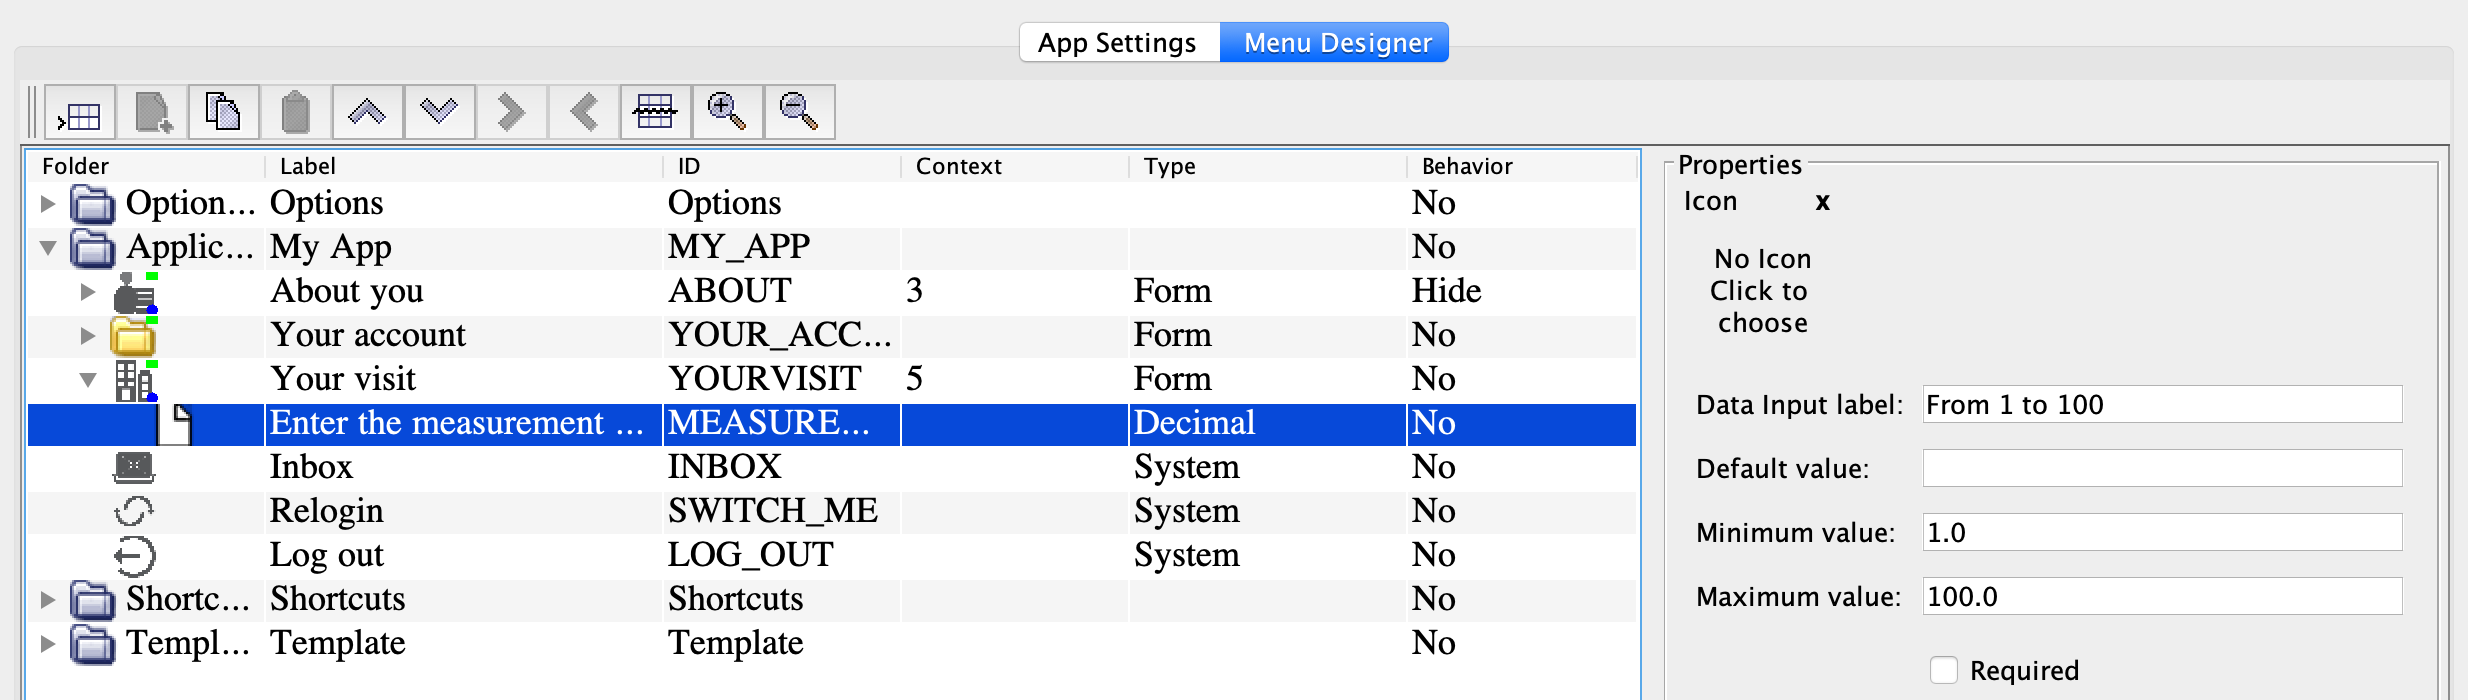Switch to the App Settings tab
The width and height of the screenshot is (2468, 700).
(1117, 43)
